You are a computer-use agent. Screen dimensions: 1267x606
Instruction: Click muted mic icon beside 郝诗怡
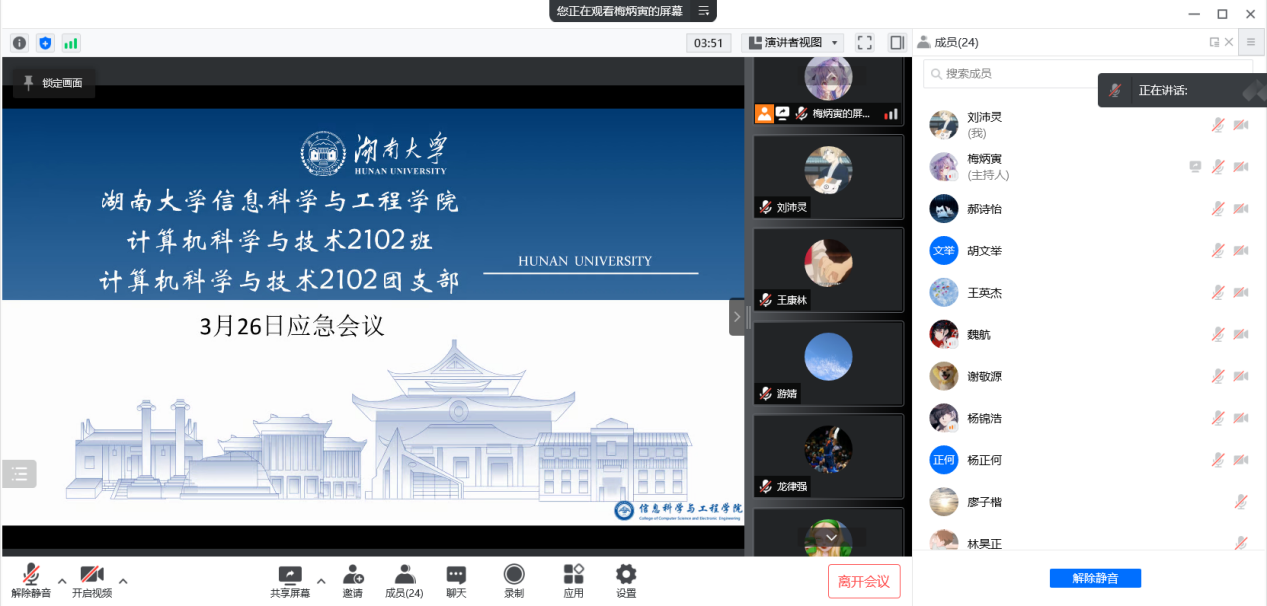[1218, 209]
